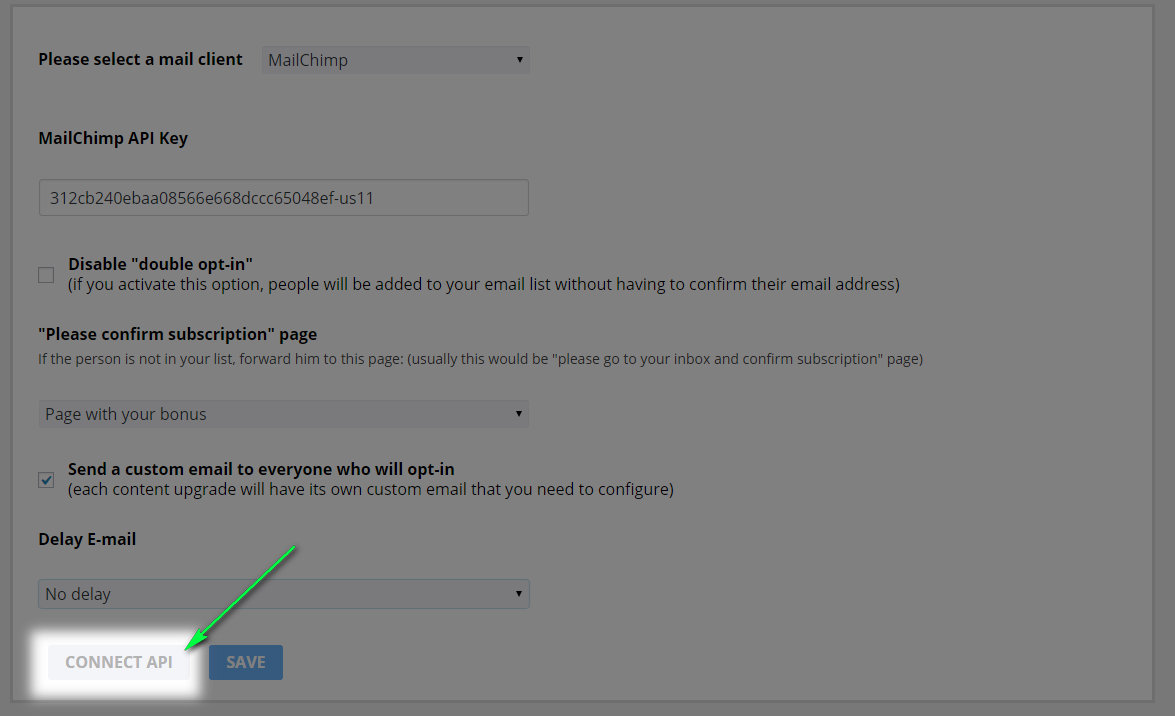
Task: Click the "Please select a mail client" label
Action: [140, 59]
